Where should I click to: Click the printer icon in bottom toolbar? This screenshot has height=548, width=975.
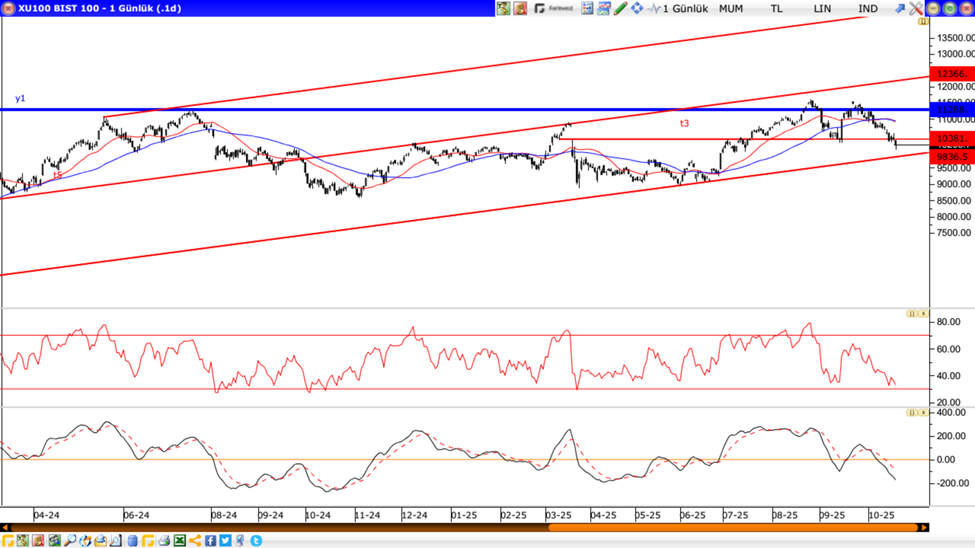(x=164, y=541)
